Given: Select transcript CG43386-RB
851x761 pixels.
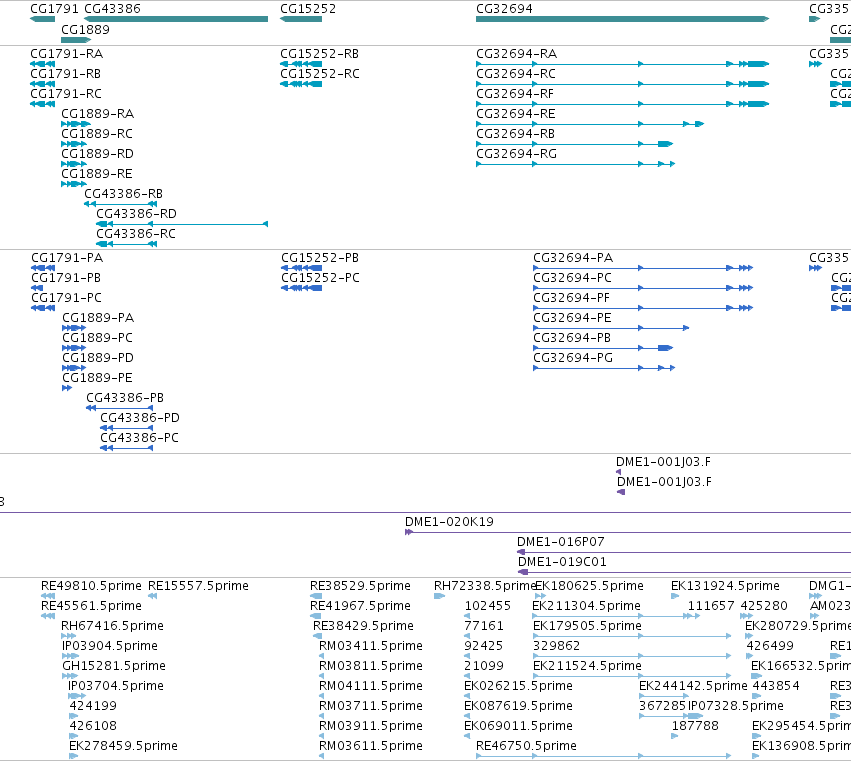Looking at the screenshot, I should pos(123,194).
